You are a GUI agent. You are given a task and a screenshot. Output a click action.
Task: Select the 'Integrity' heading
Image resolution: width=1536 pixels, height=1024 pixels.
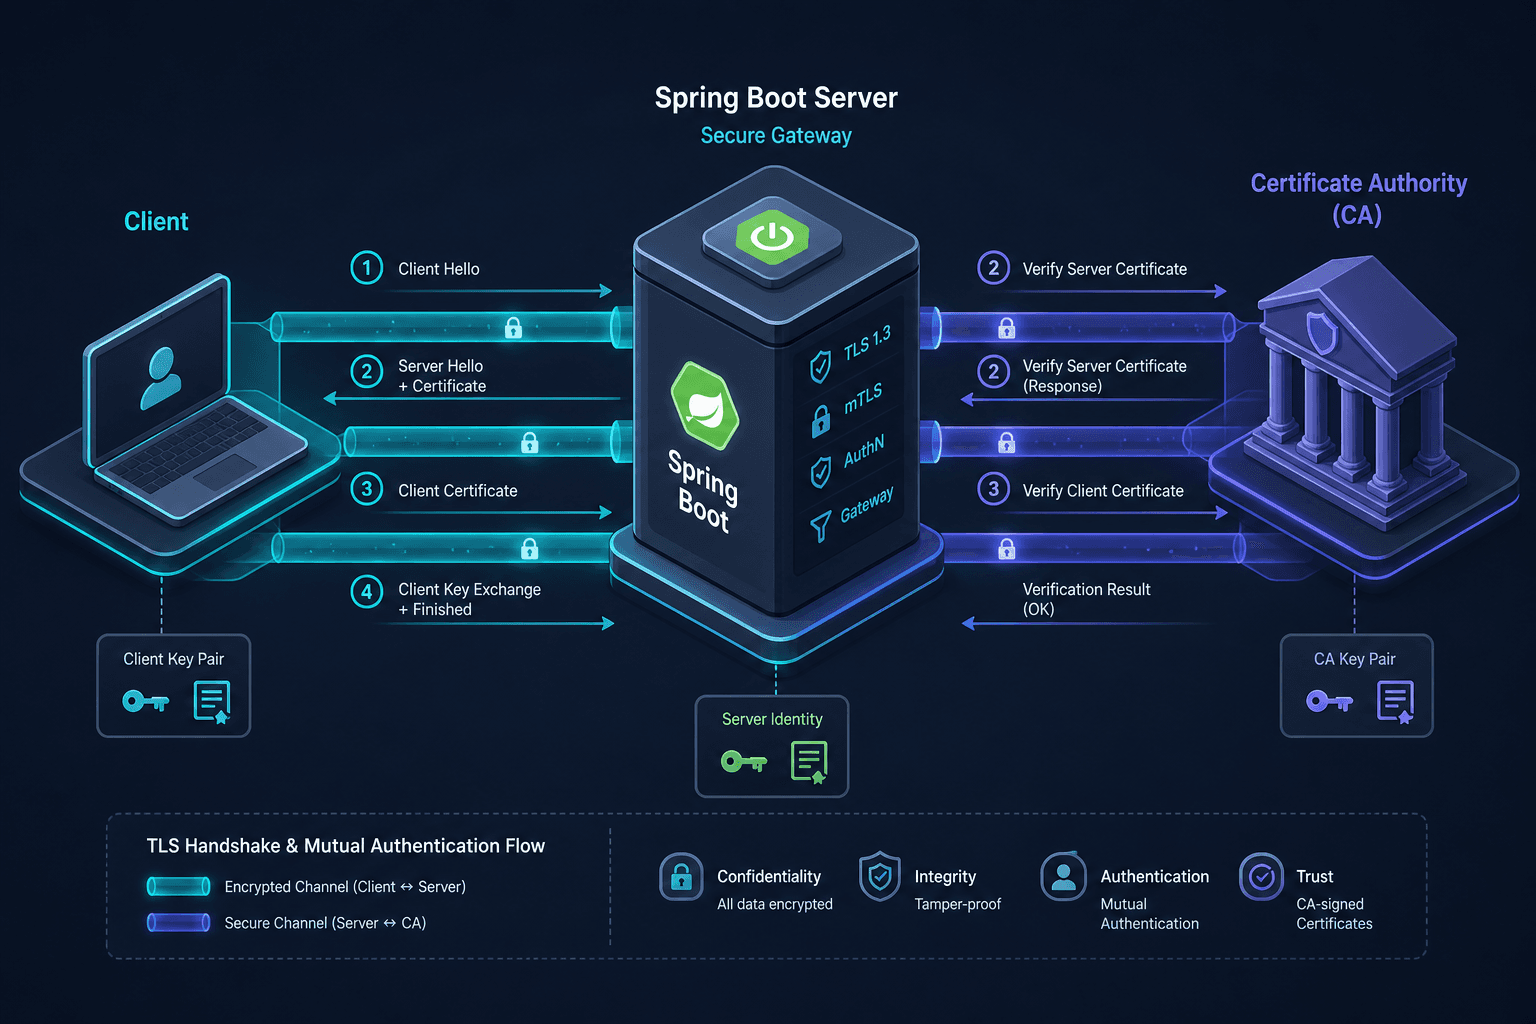pyautogui.click(x=945, y=877)
